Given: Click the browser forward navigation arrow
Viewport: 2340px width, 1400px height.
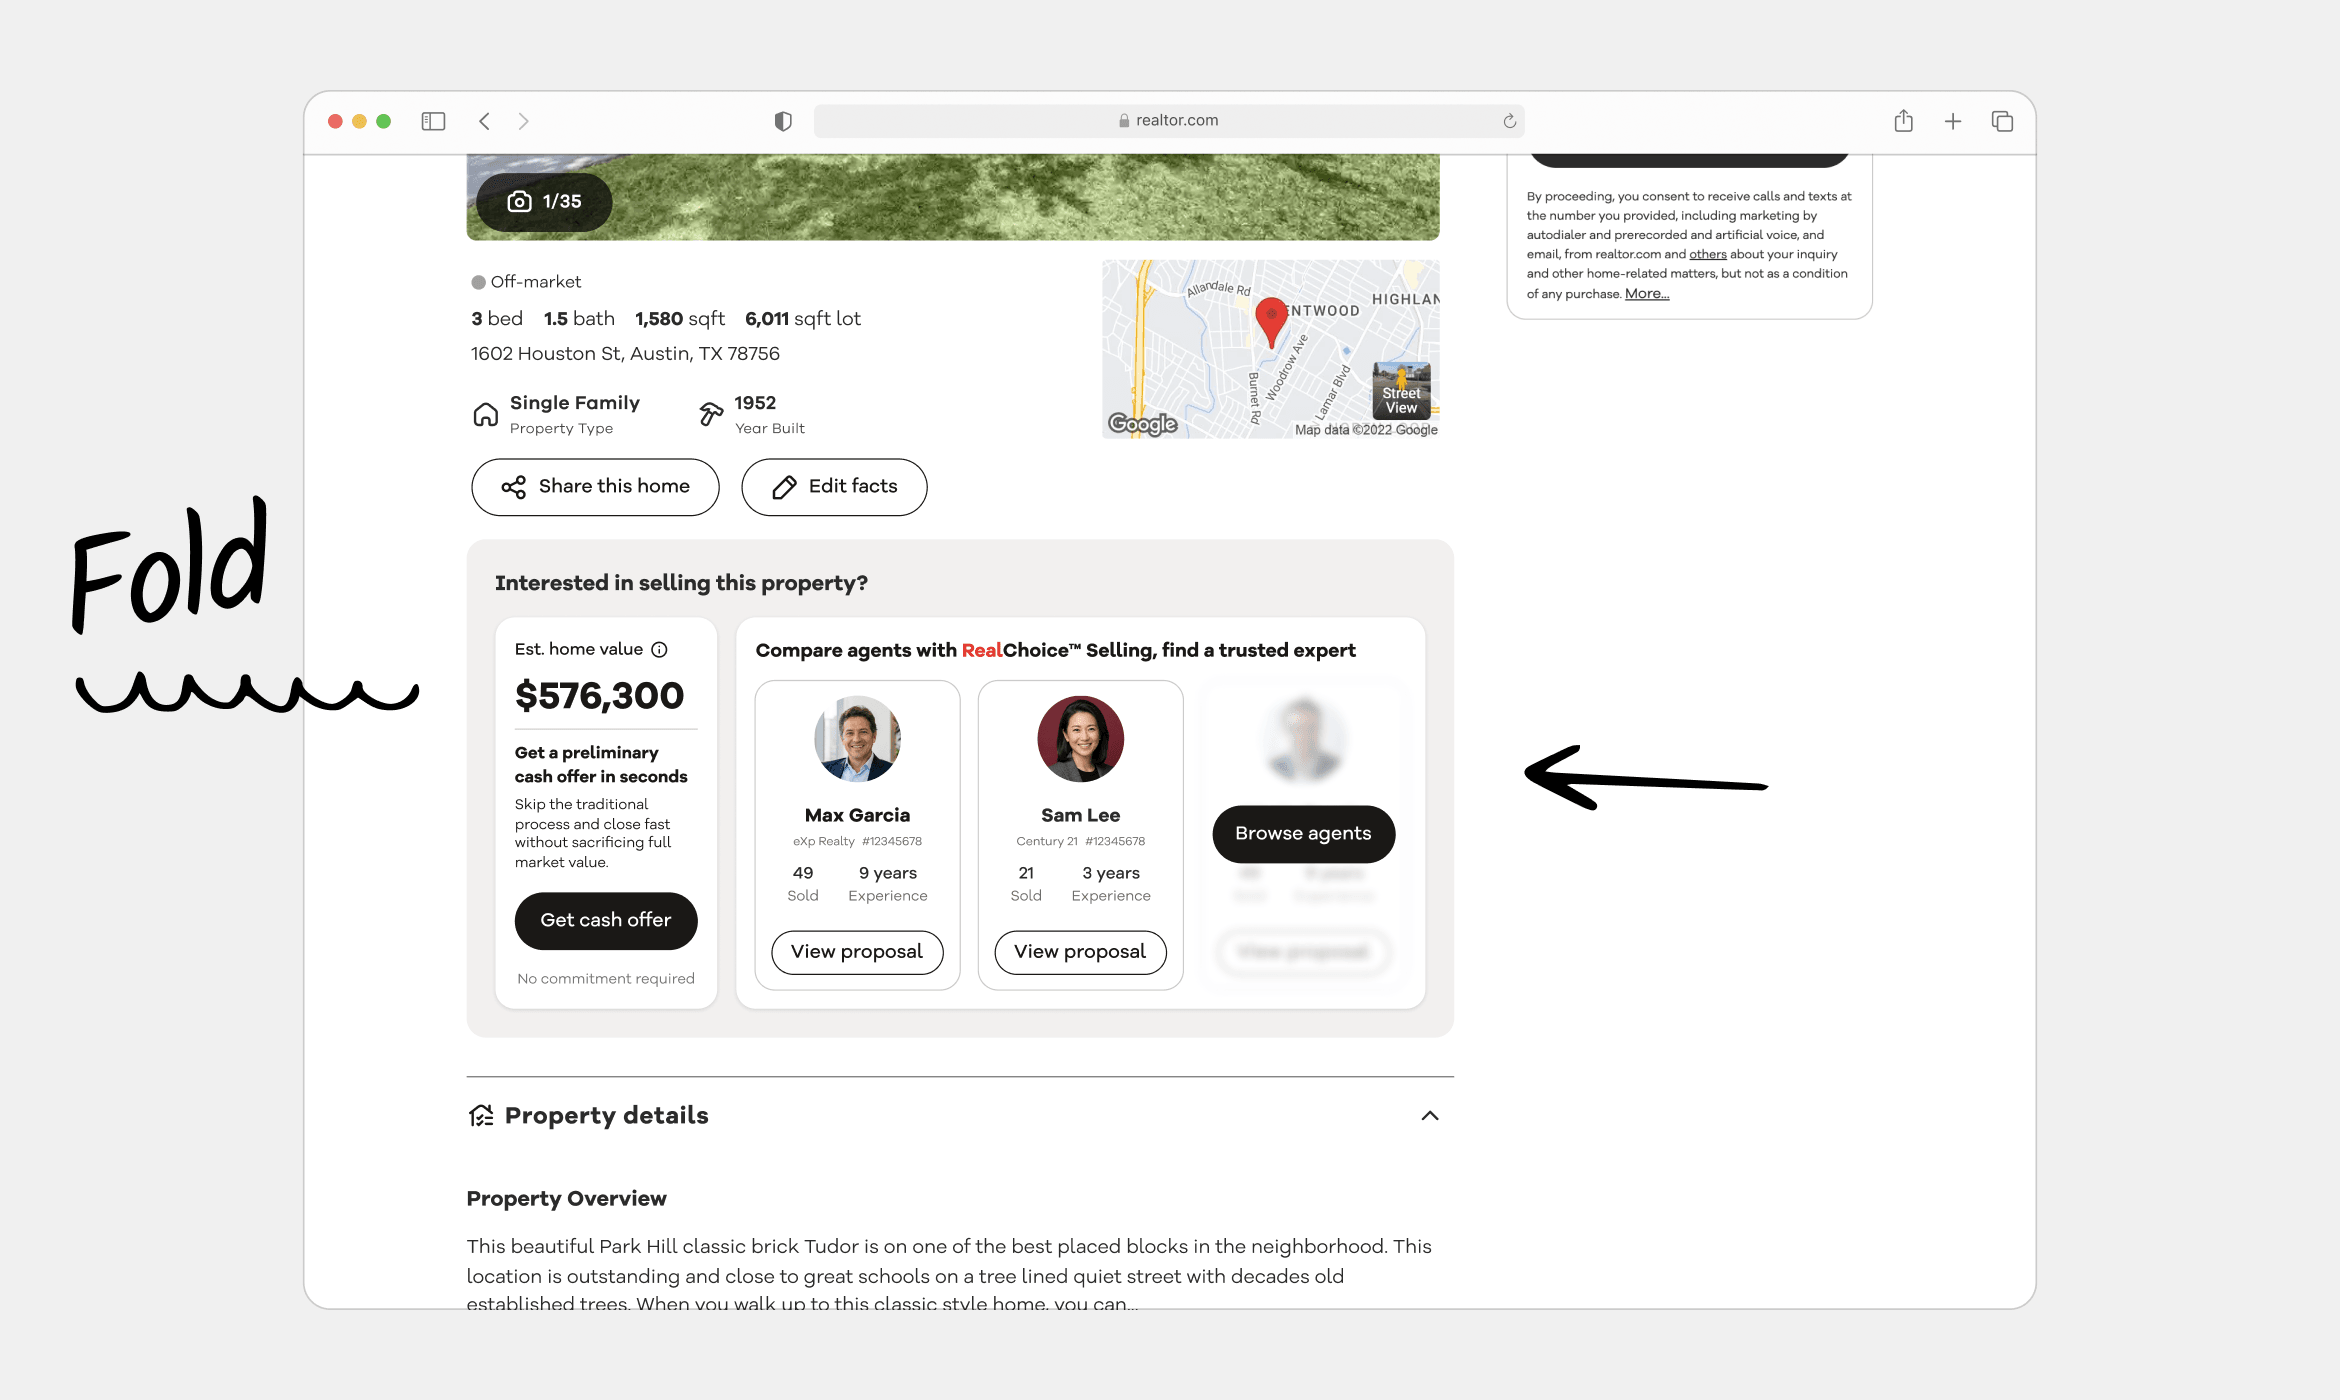Looking at the screenshot, I should pyautogui.click(x=524, y=120).
